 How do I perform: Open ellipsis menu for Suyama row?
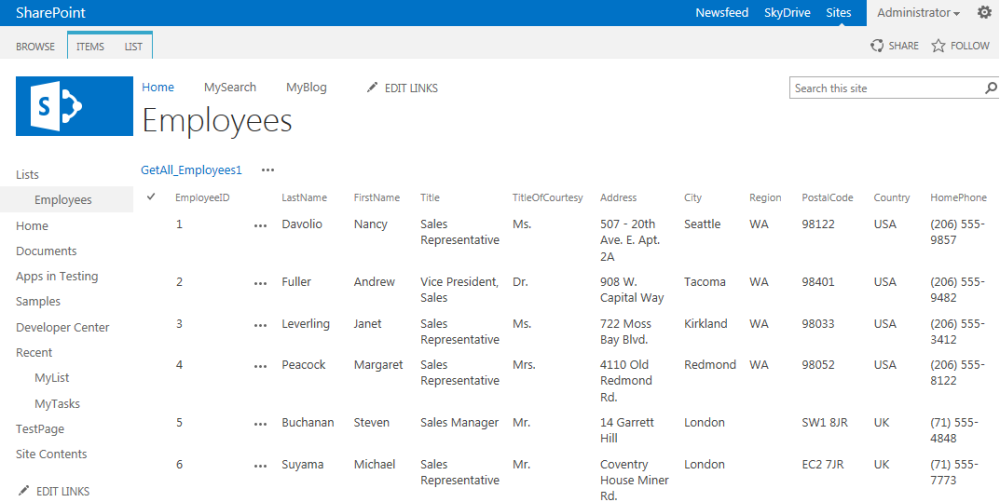coord(260,466)
